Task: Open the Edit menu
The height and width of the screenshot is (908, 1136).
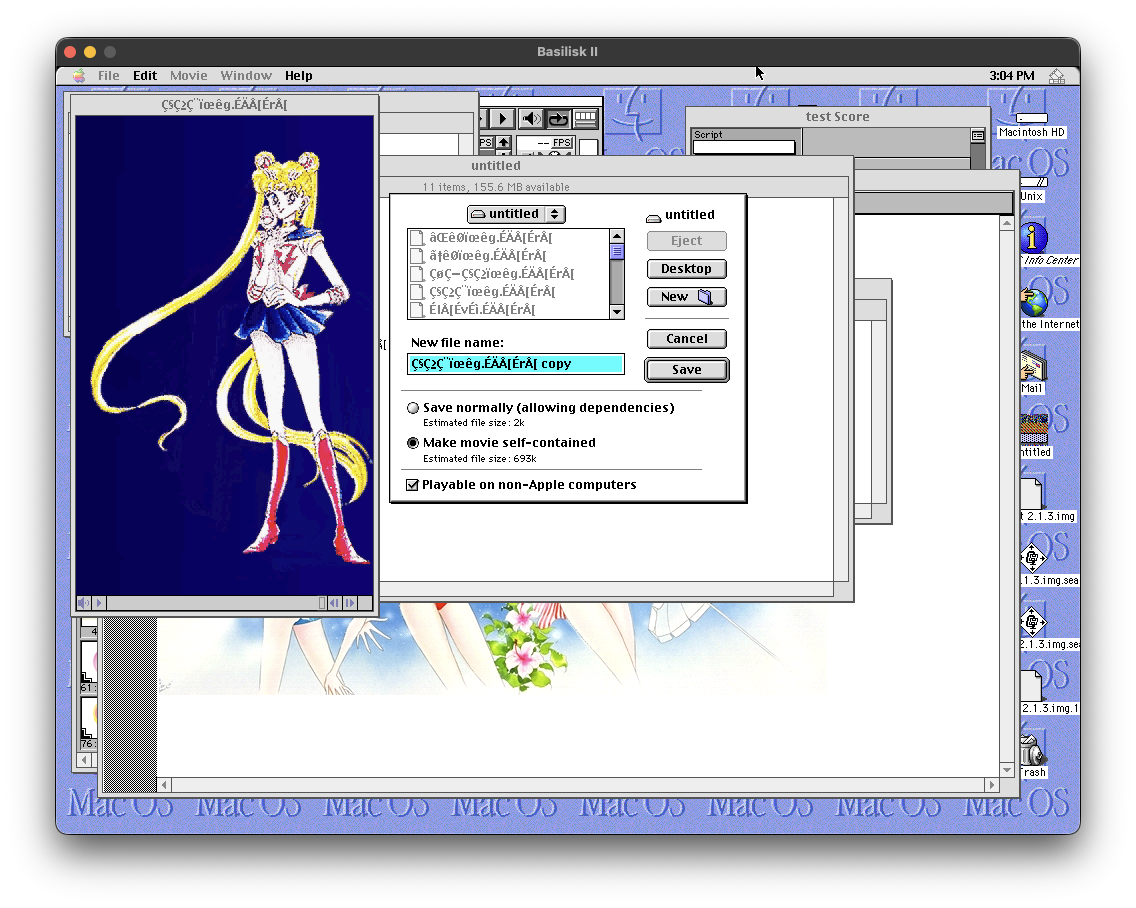Action: coord(145,76)
